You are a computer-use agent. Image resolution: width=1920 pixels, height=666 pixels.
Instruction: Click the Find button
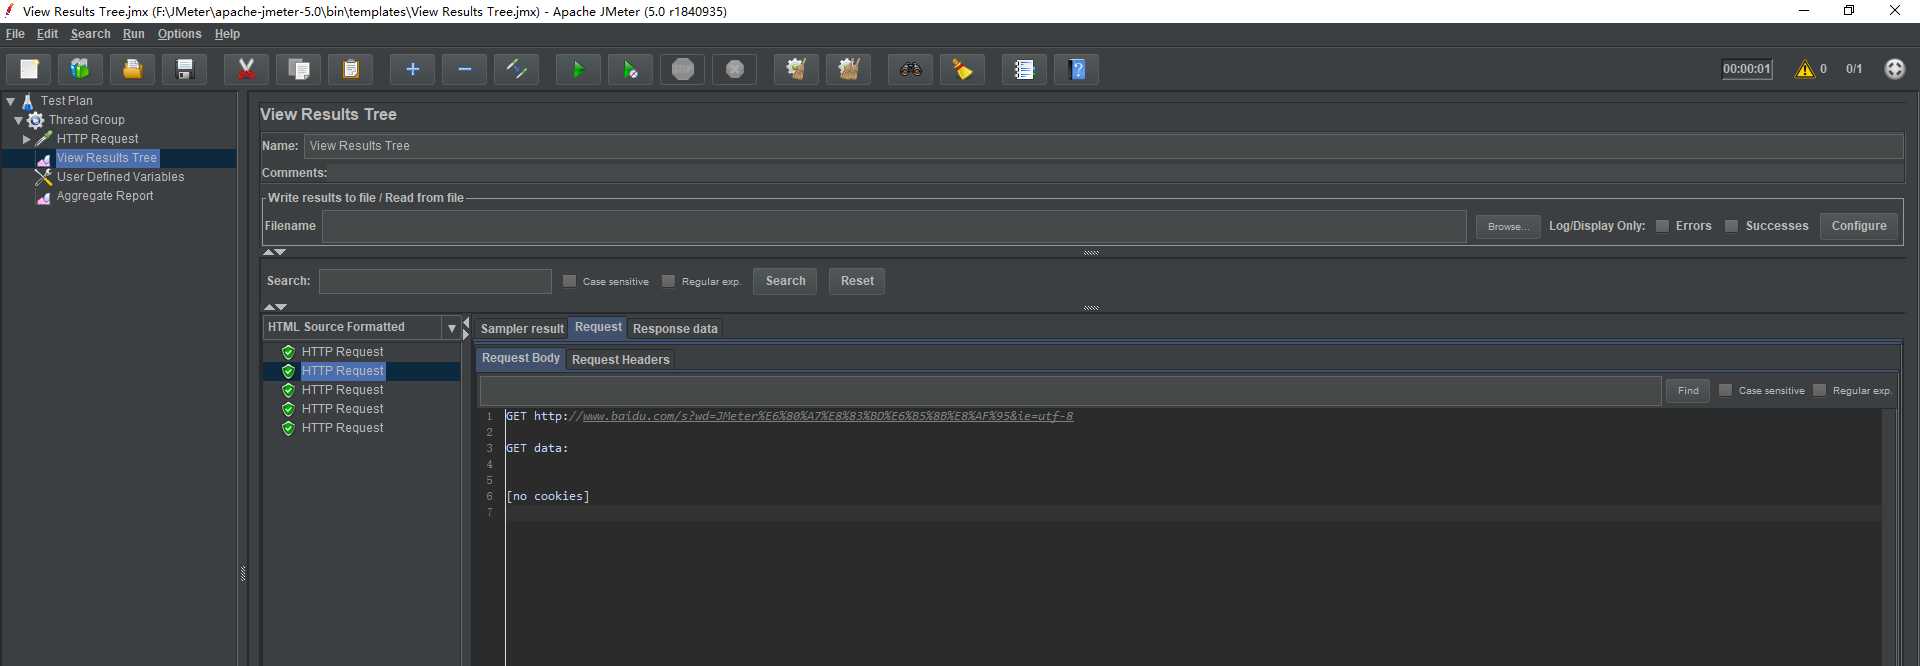[x=1688, y=391]
